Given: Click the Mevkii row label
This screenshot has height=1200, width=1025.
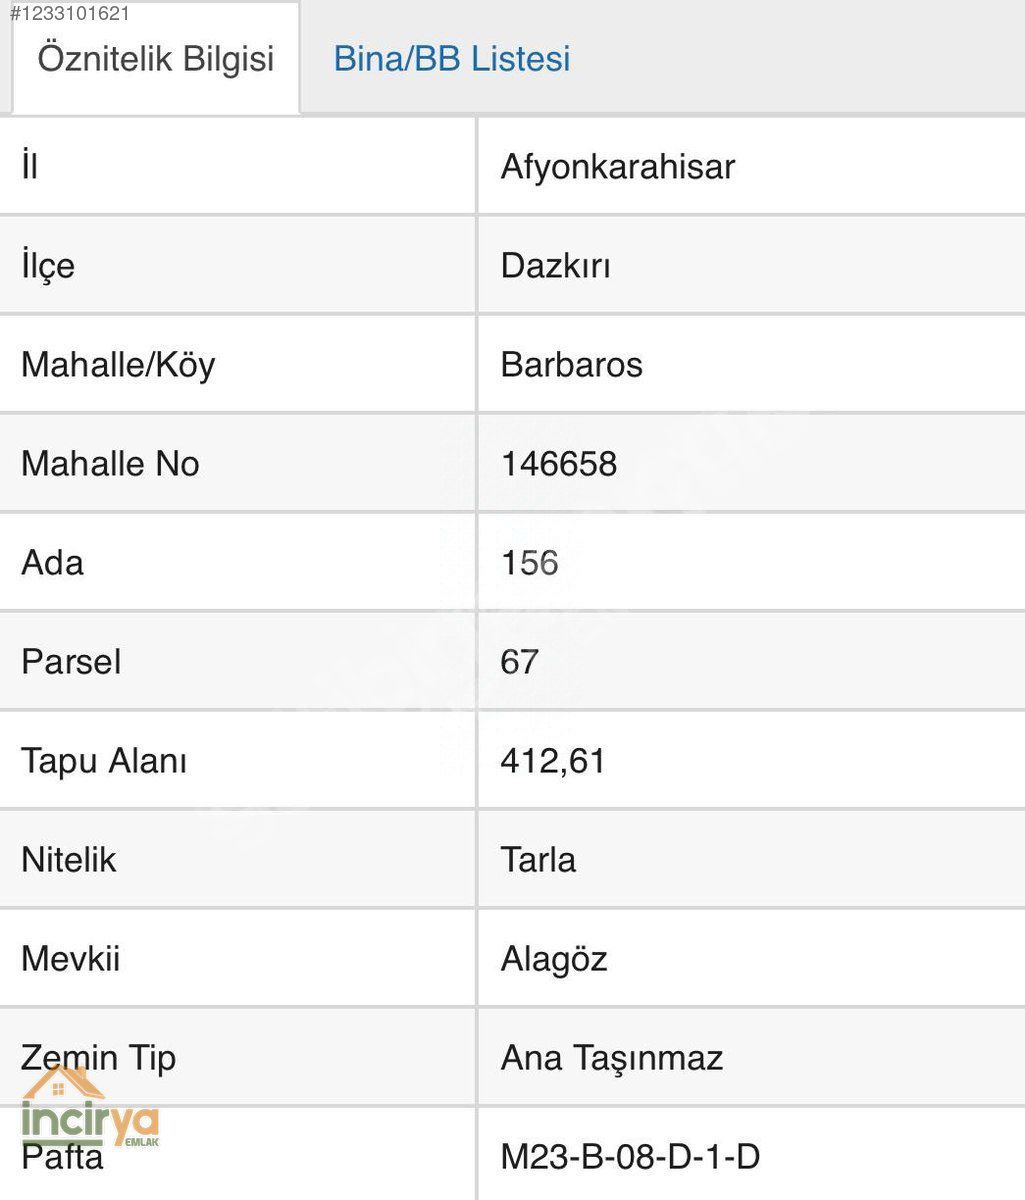Looking at the screenshot, I should [x=71, y=960].
